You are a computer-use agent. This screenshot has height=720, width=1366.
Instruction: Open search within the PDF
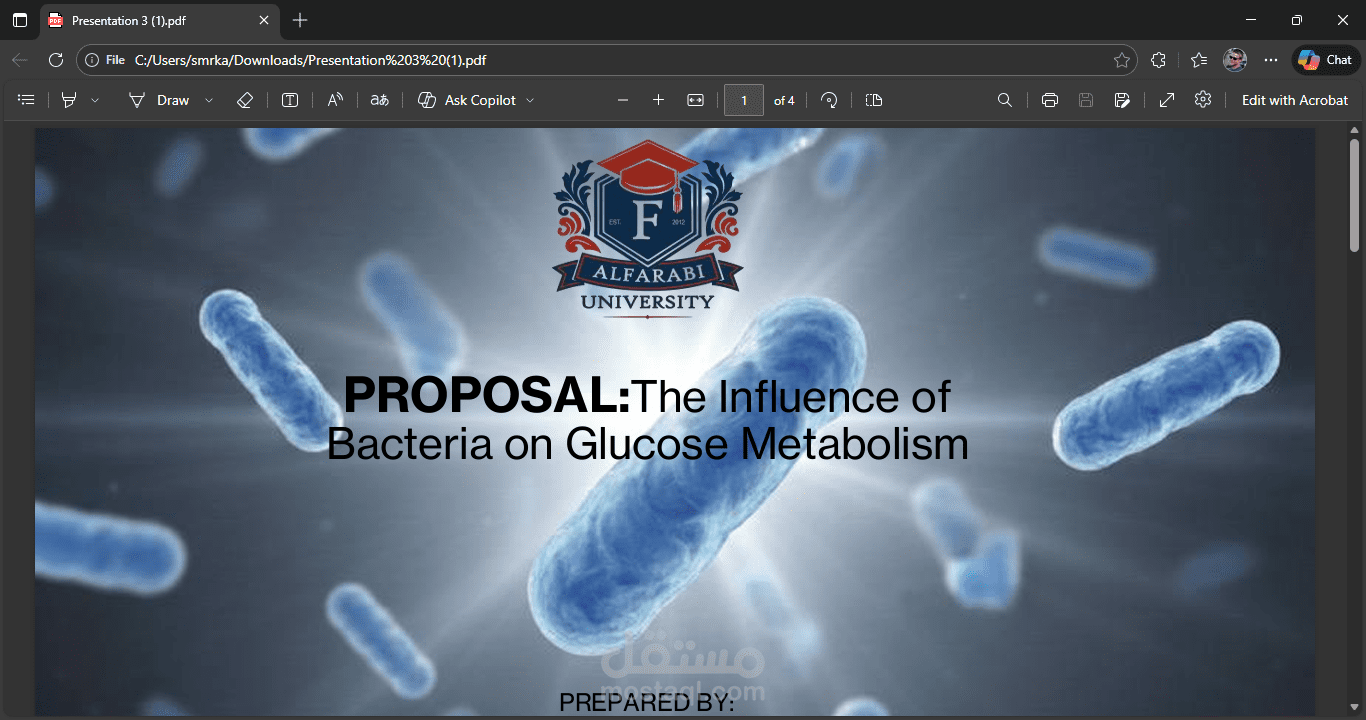pyautogui.click(x=1005, y=99)
